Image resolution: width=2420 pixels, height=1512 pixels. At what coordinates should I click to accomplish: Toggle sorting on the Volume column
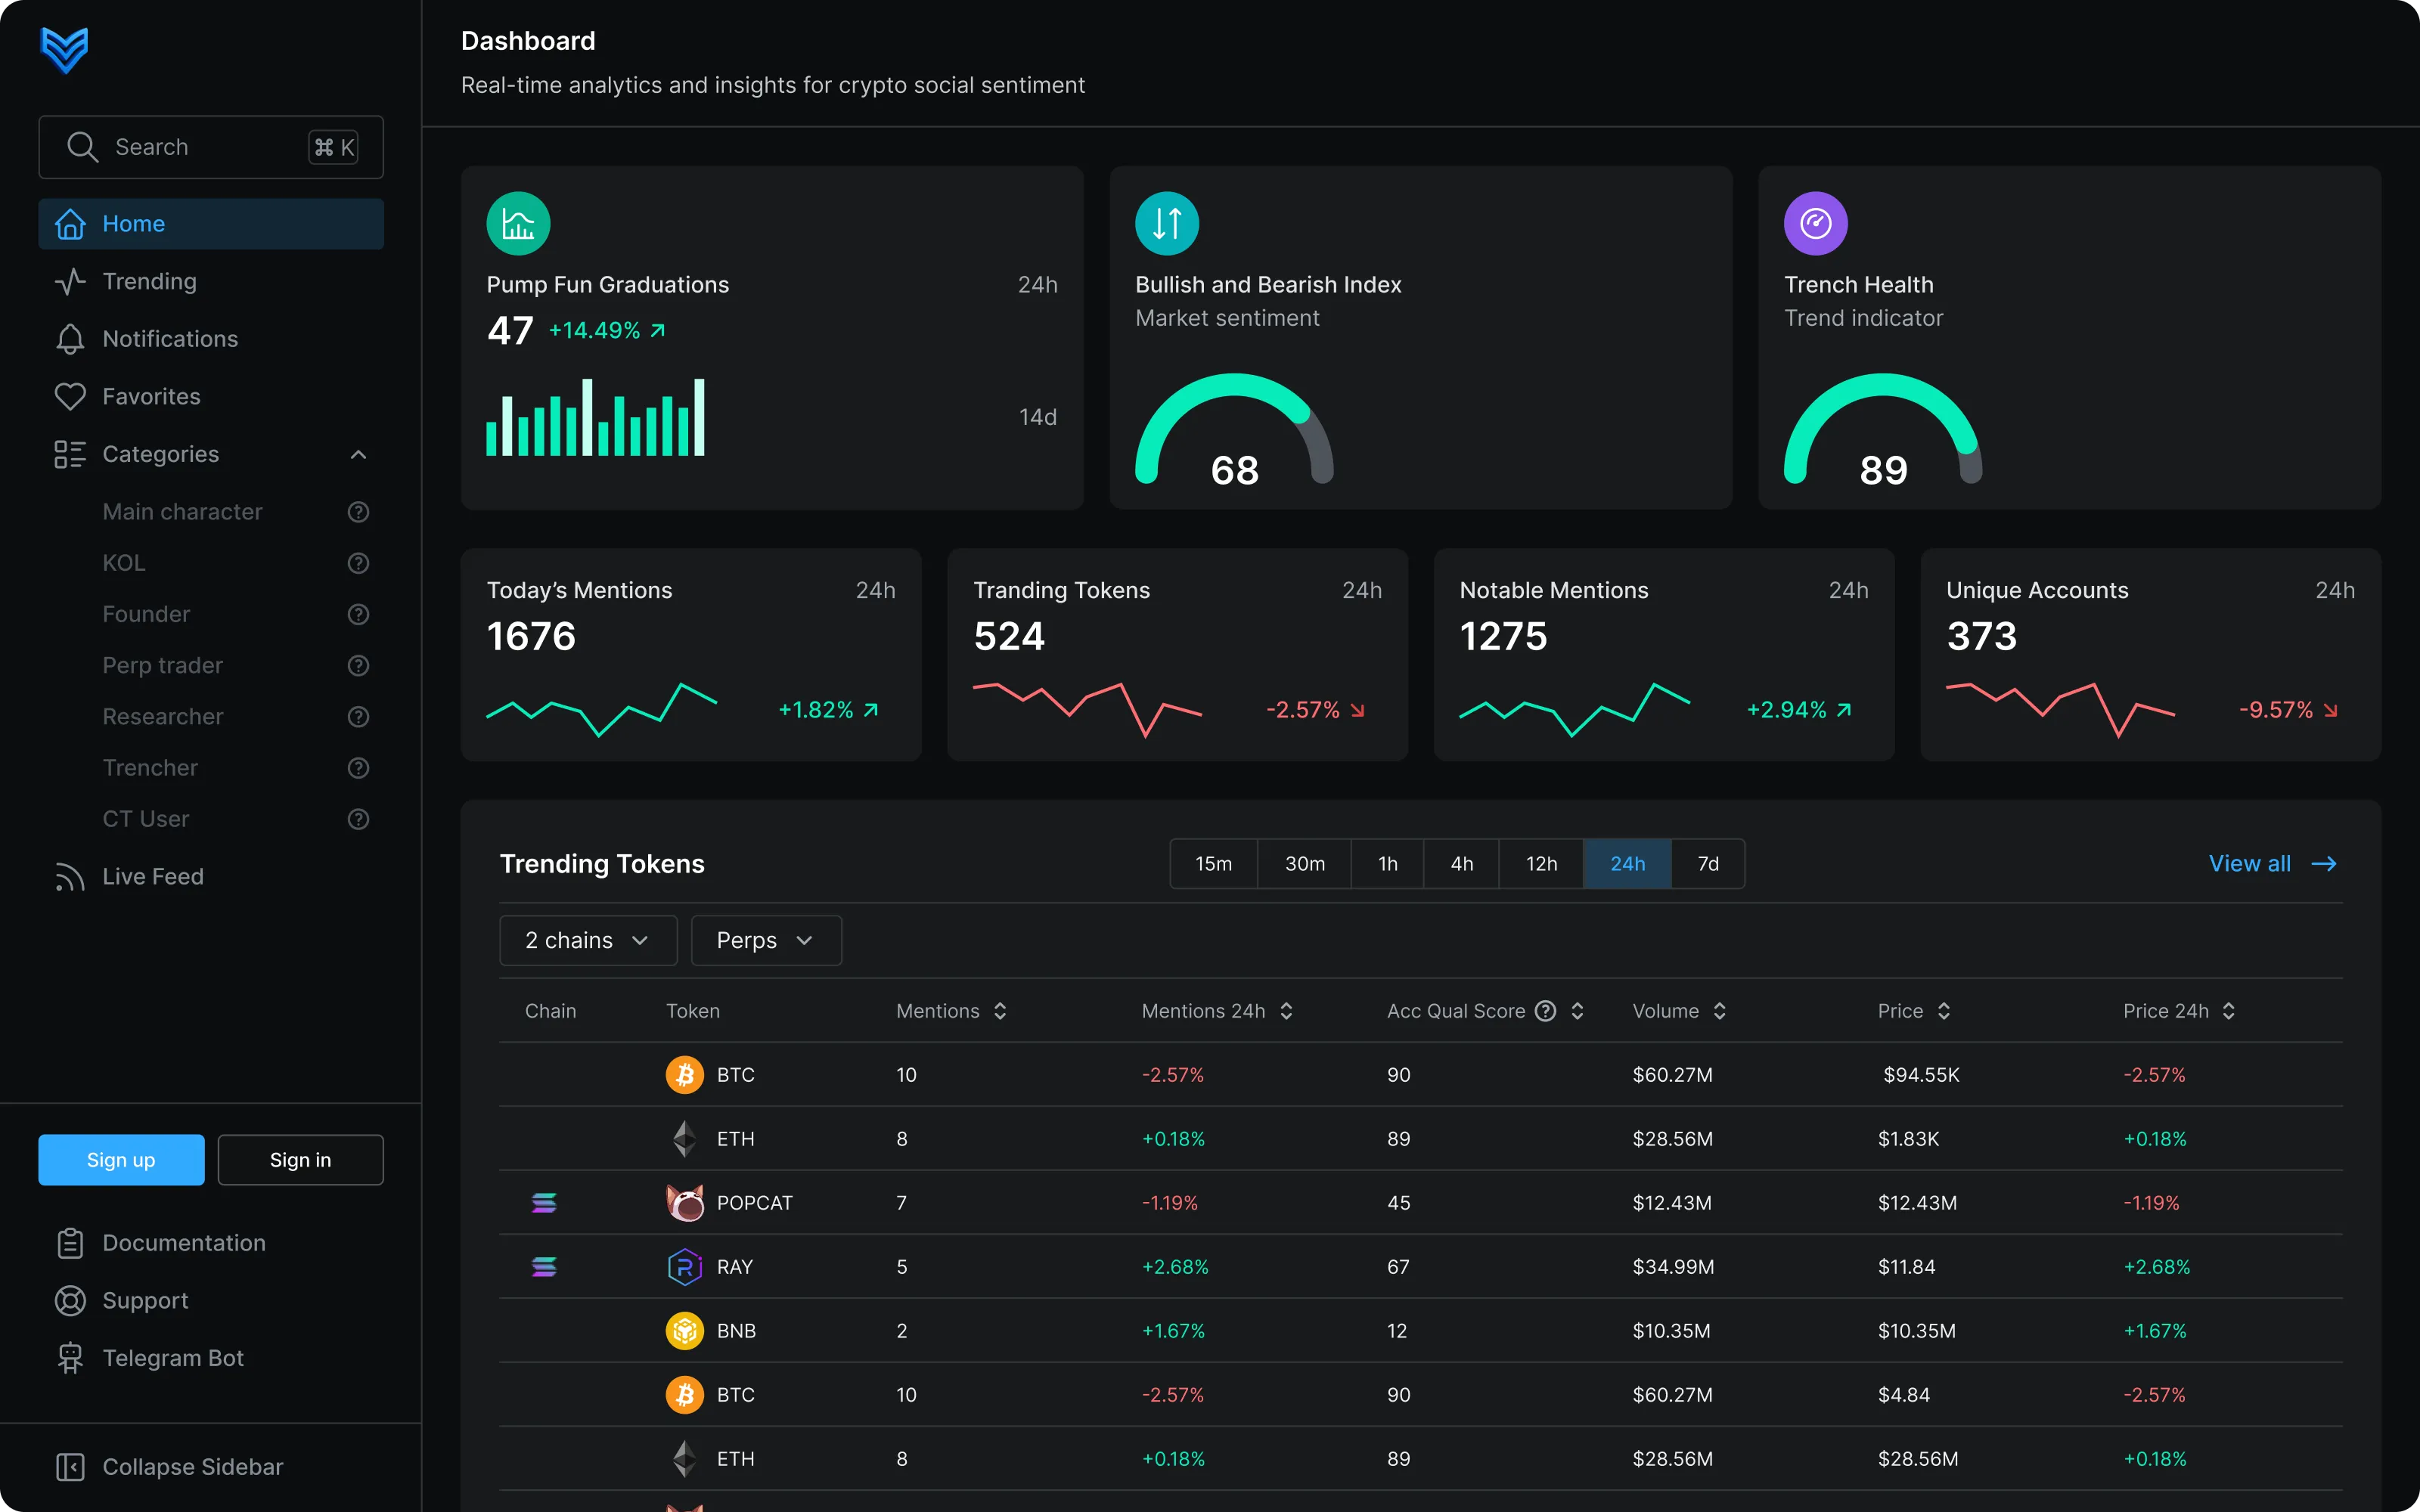[x=1719, y=1011]
